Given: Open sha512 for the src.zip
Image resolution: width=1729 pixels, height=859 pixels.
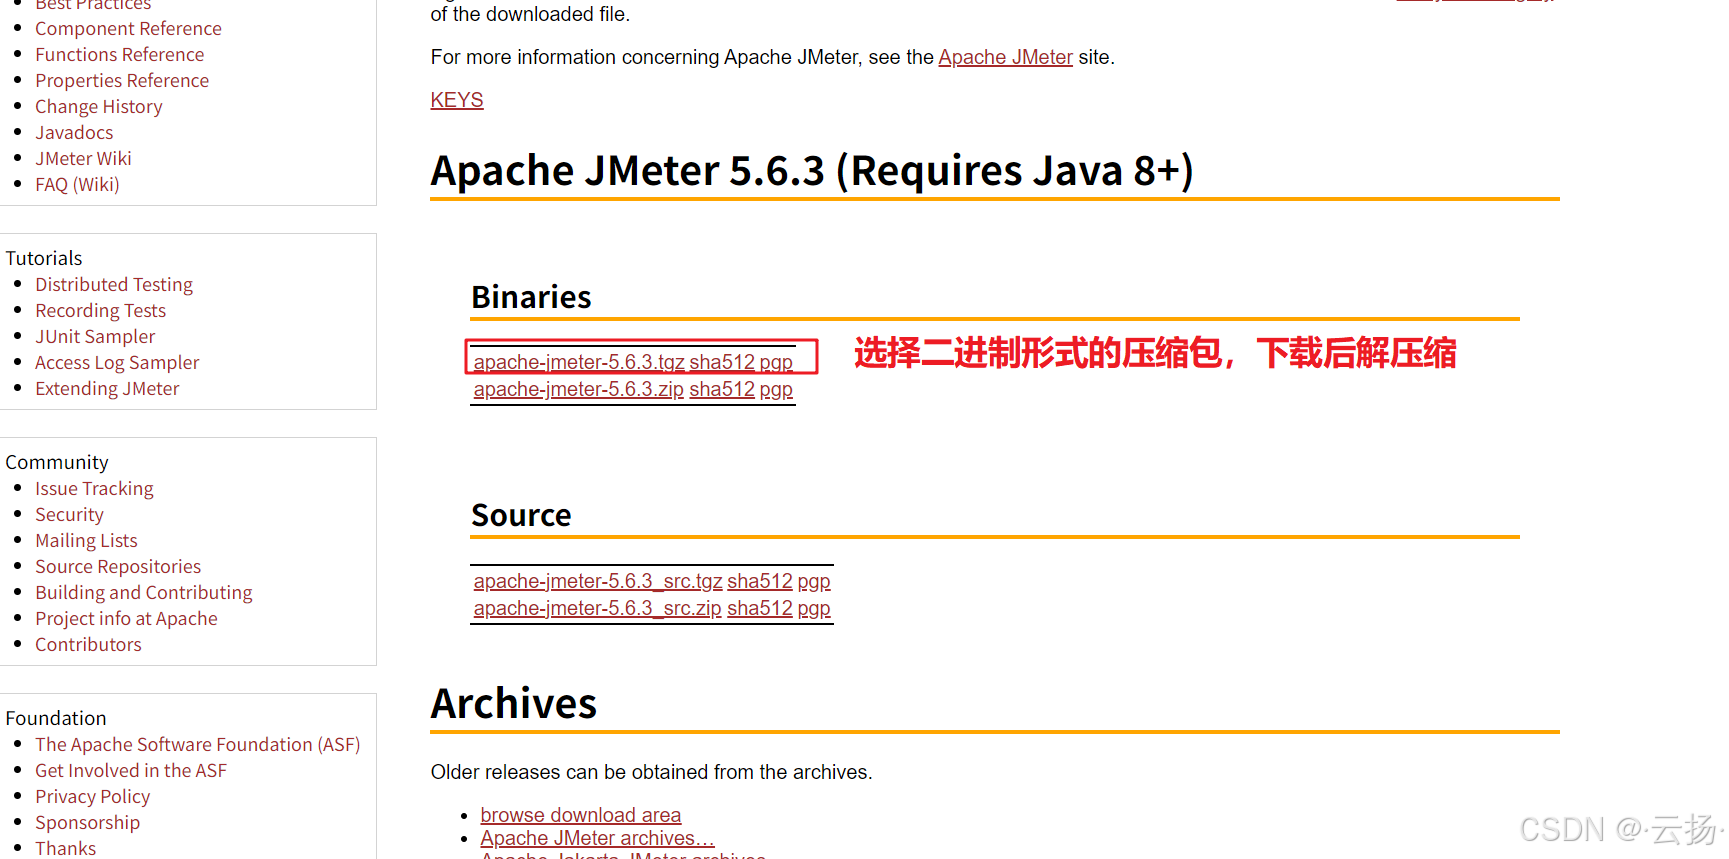Looking at the screenshot, I should [759, 608].
